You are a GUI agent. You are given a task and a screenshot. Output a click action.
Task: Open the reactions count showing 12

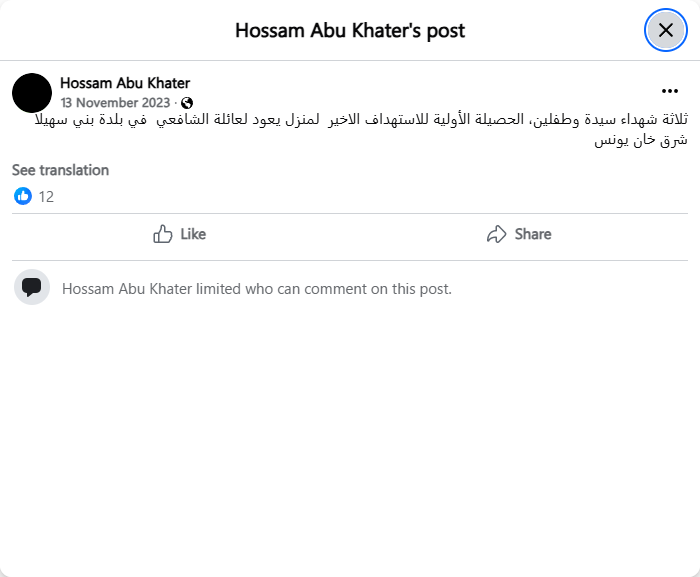(x=46, y=197)
